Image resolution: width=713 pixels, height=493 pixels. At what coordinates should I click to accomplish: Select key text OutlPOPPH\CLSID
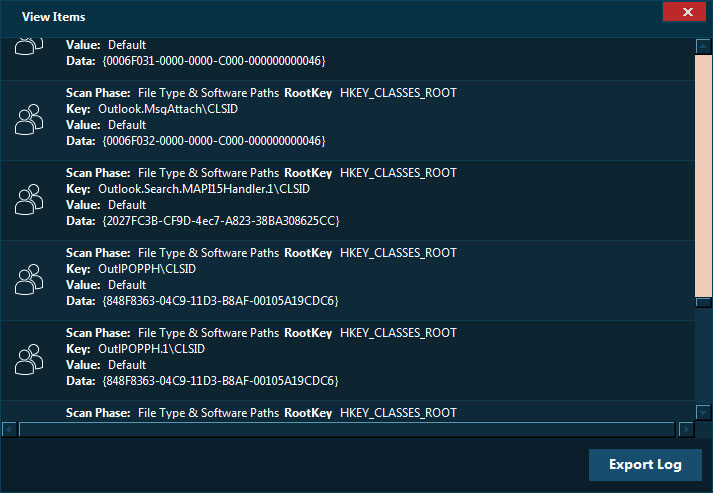(147, 269)
